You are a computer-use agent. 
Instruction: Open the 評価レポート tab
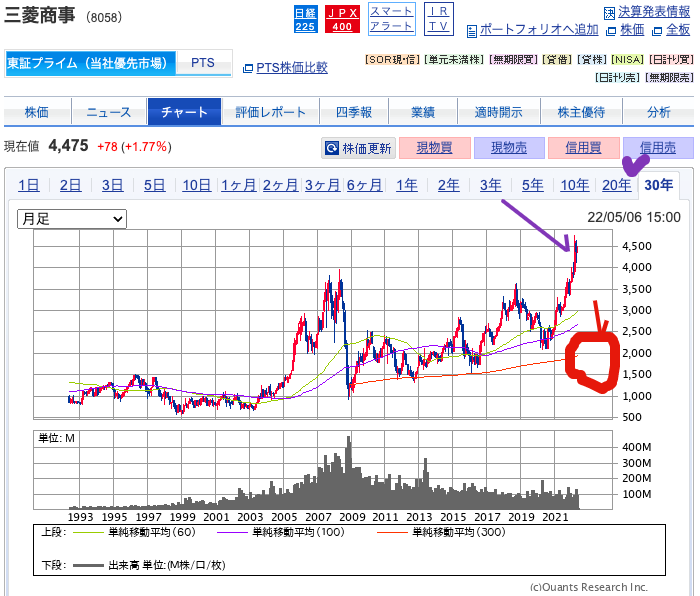271,112
